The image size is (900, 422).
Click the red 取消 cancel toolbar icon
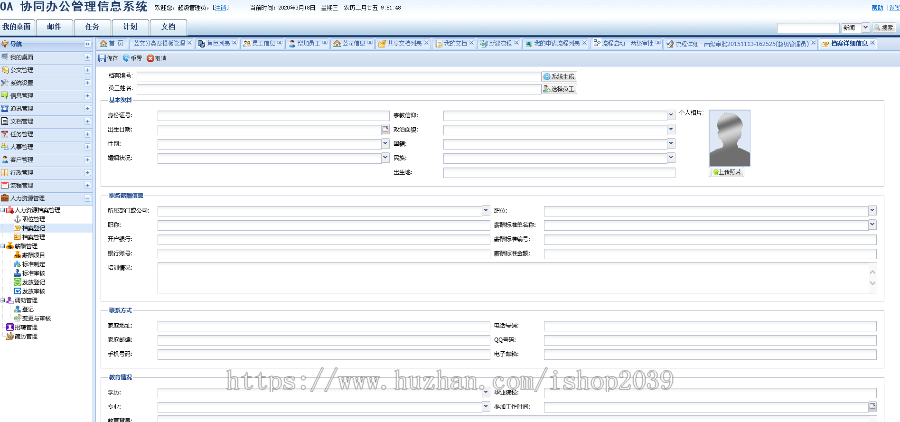click(x=150, y=59)
